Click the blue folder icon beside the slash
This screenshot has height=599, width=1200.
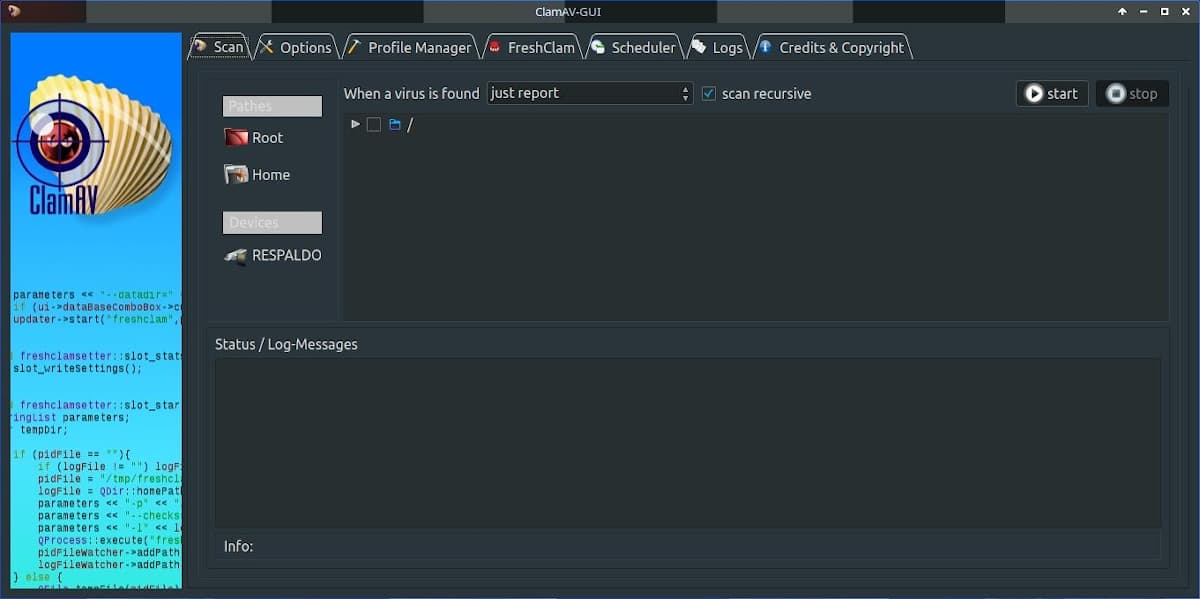[x=394, y=125]
